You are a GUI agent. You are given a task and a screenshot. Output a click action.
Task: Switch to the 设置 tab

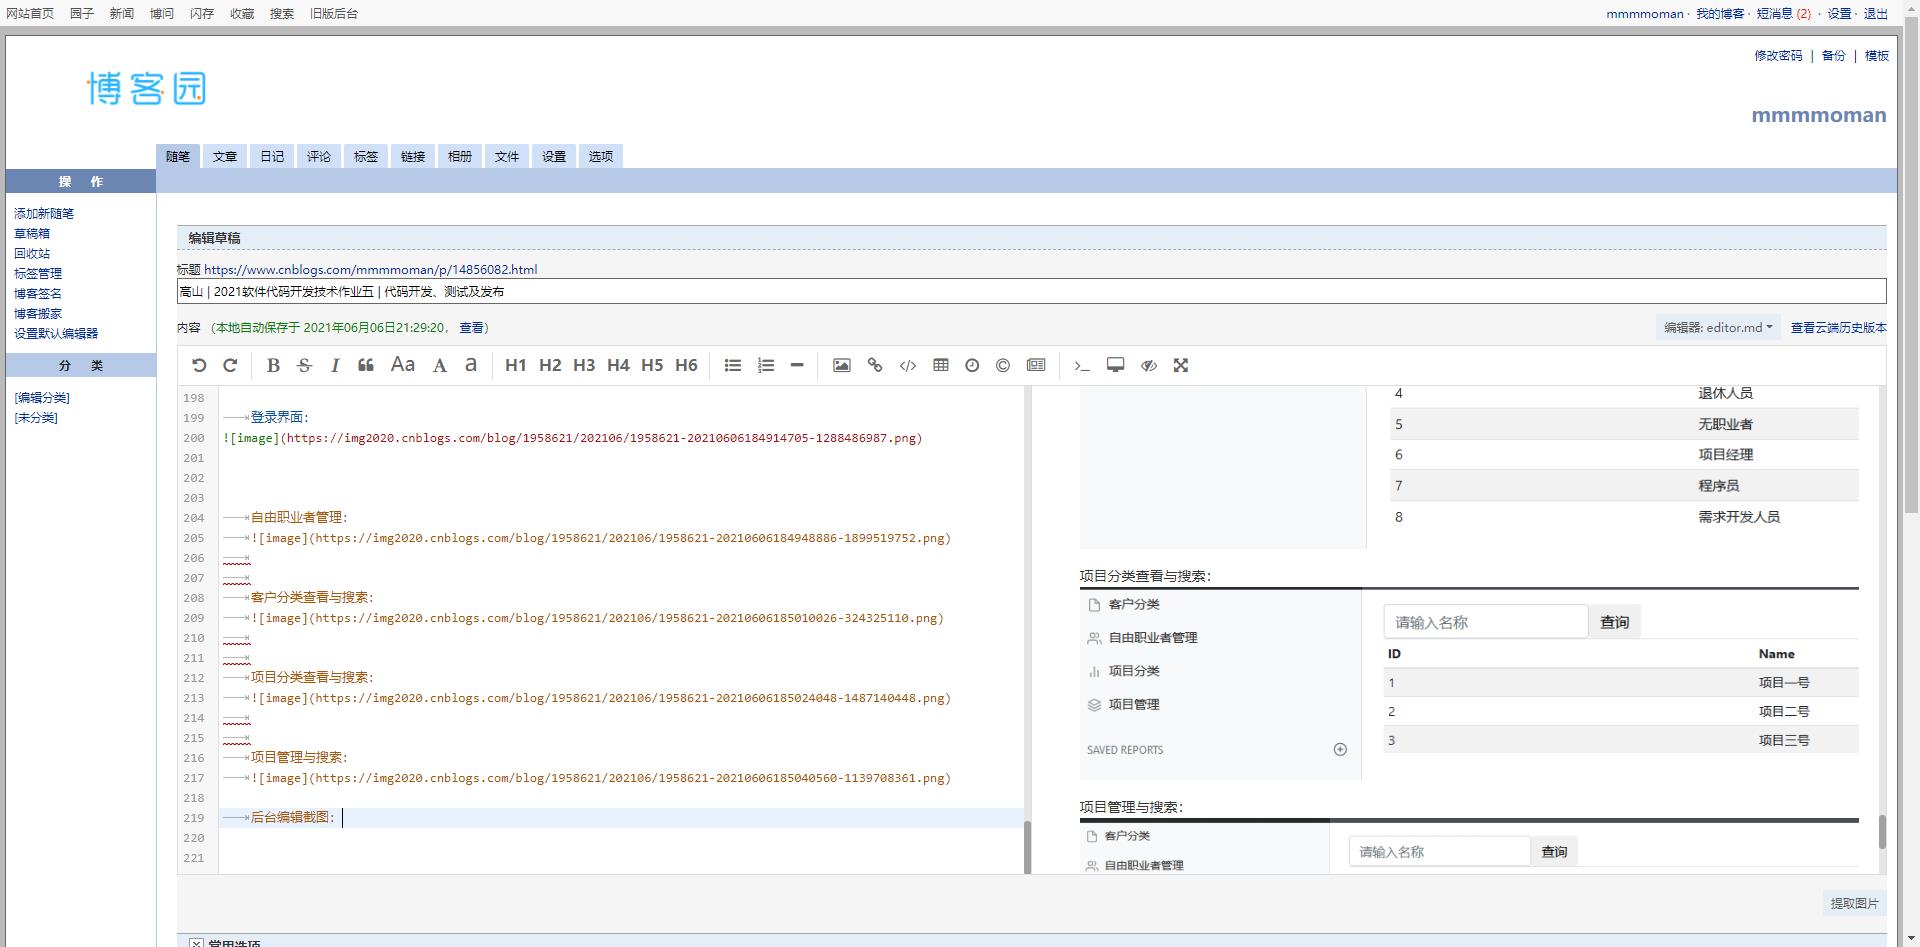point(554,156)
